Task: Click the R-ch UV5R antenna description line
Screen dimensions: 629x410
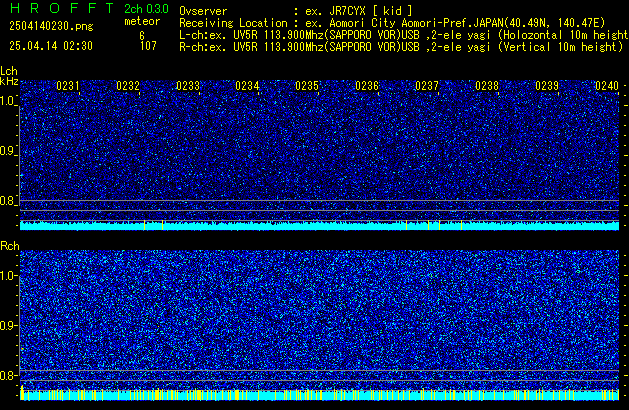Action: click(x=401, y=47)
